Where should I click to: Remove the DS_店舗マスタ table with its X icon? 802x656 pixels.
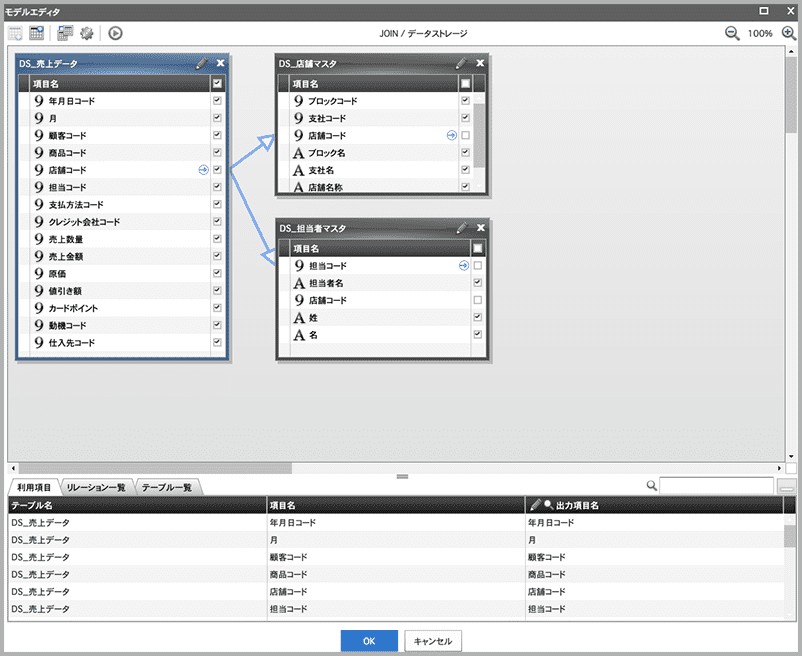click(x=480, y=63)
